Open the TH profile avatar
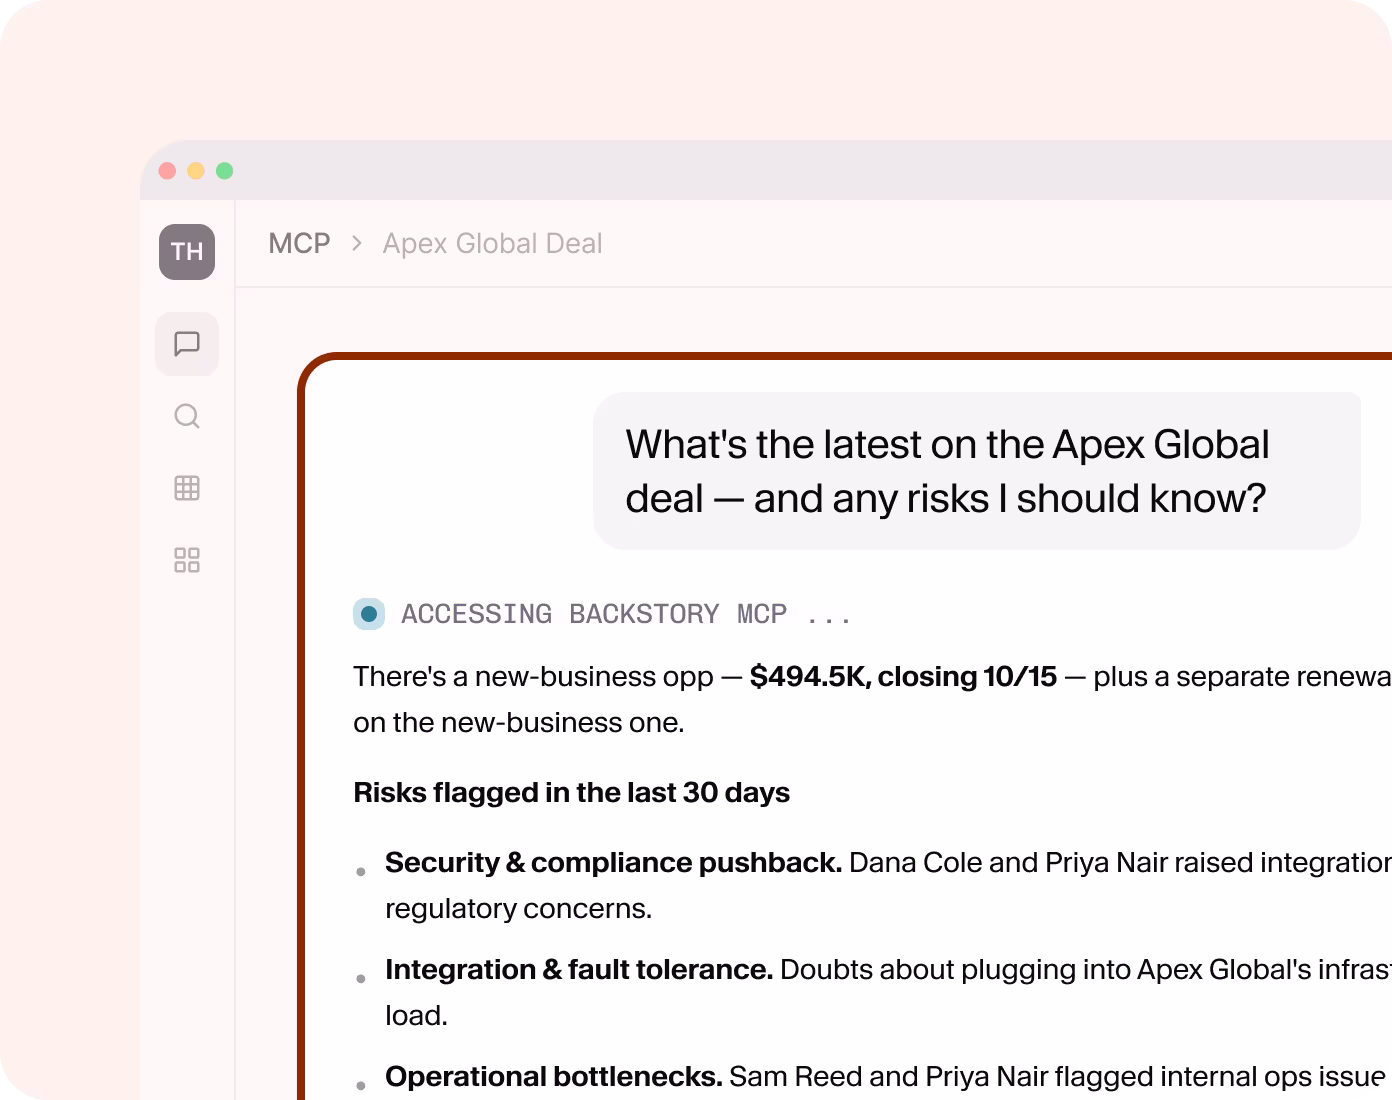The height and width of the screenshot is (1100, 1392). (x=187, y=252)
